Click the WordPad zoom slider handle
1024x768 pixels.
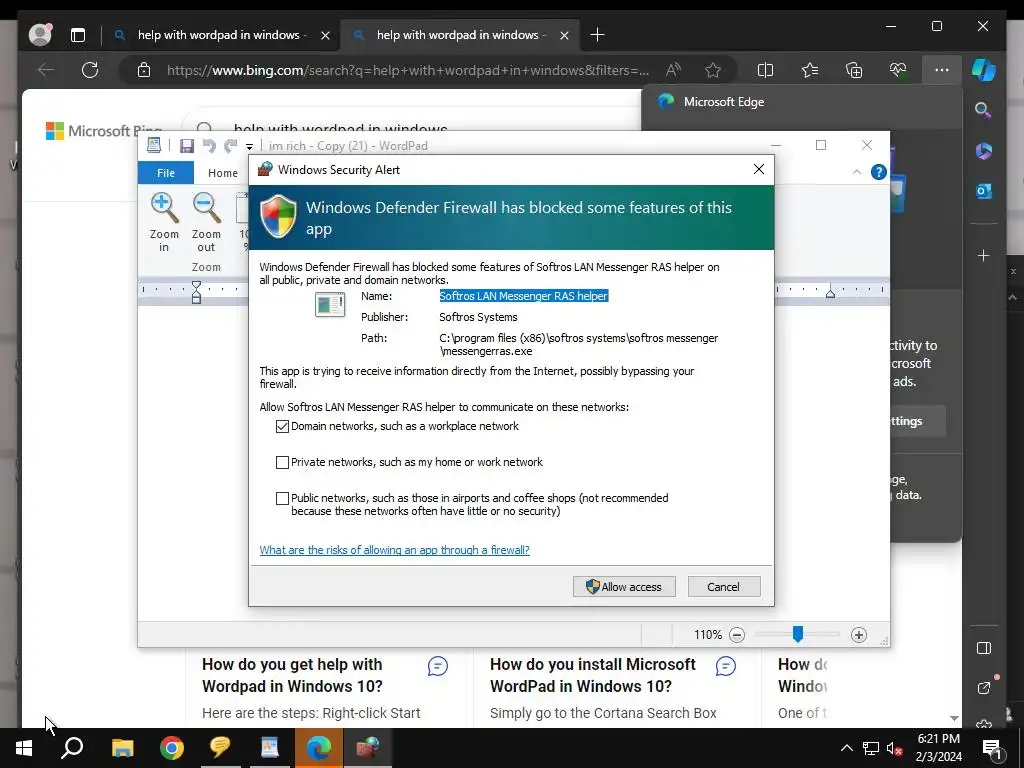click(x=797, y=633)
